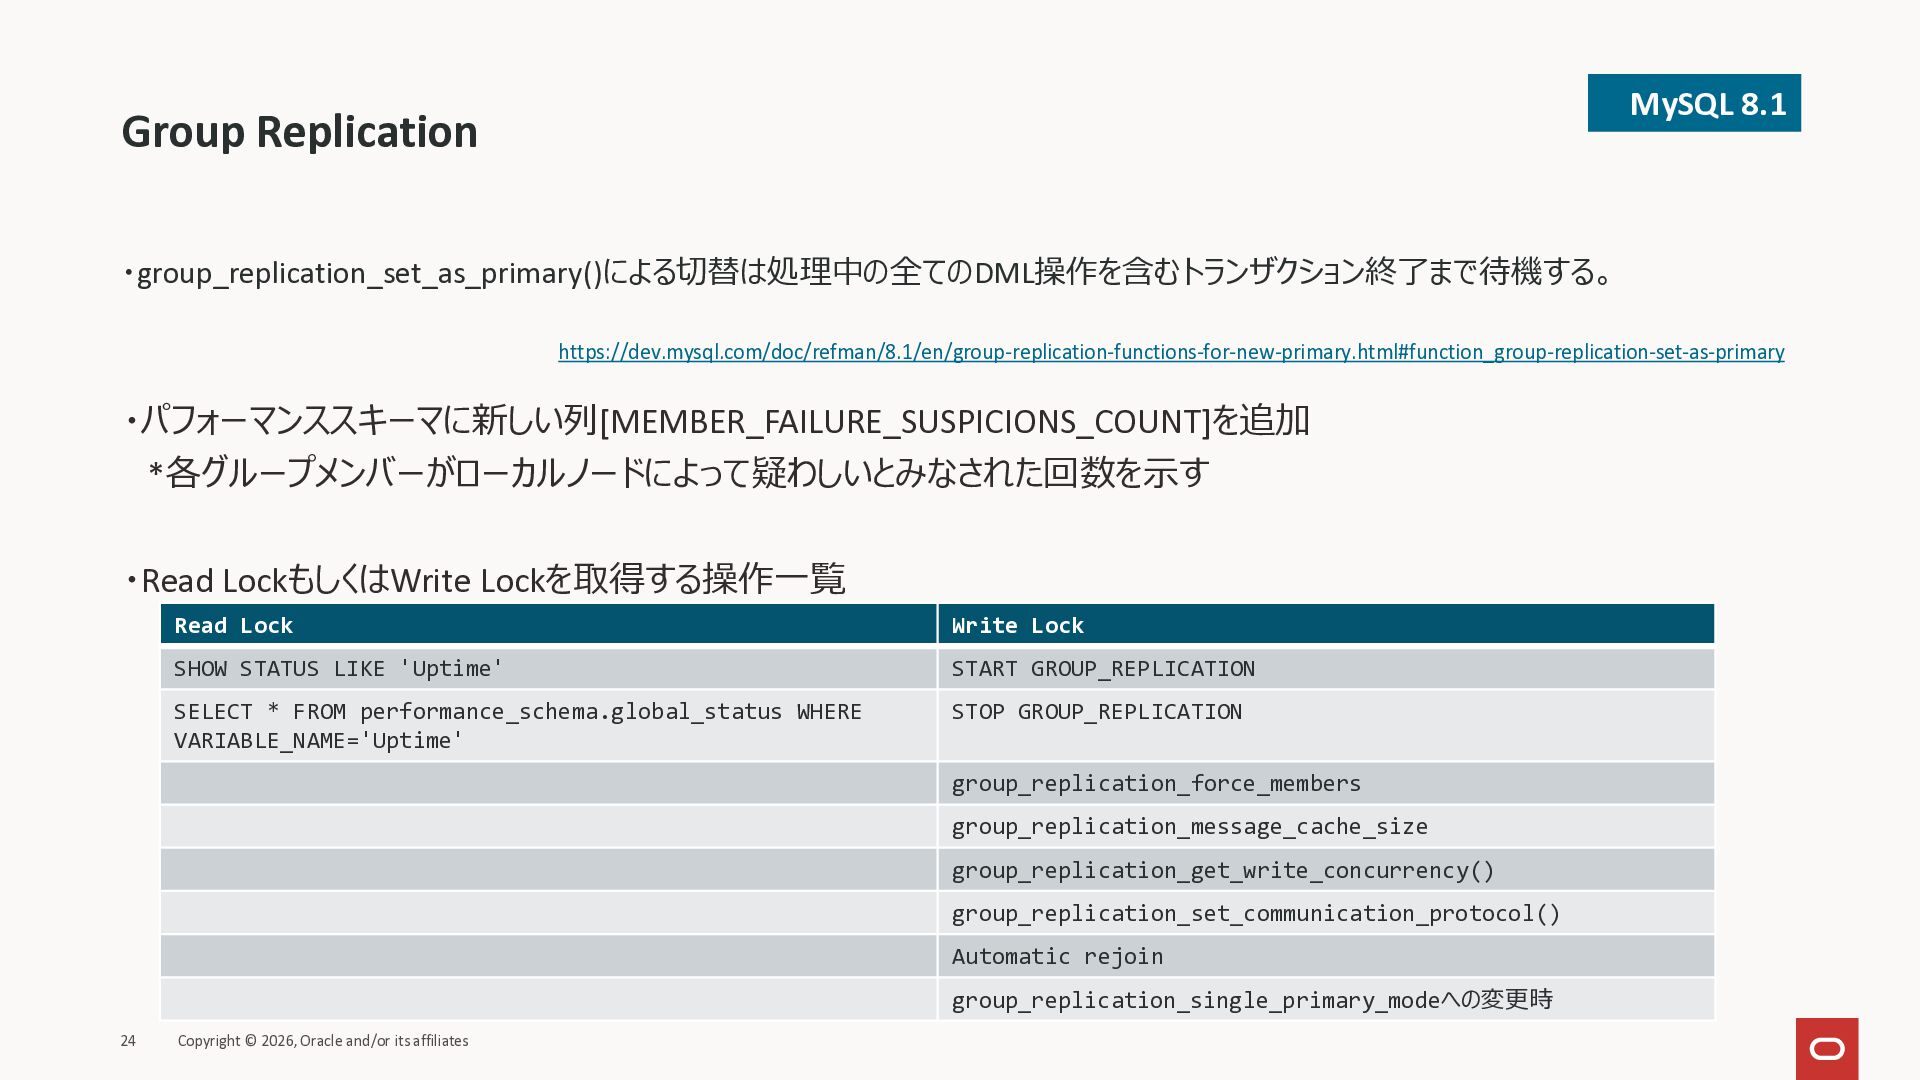Viewport: 1920px width, 1080px height.
Task: Click the group_replication_message_cache_size row
Action: coord(1189,827)
